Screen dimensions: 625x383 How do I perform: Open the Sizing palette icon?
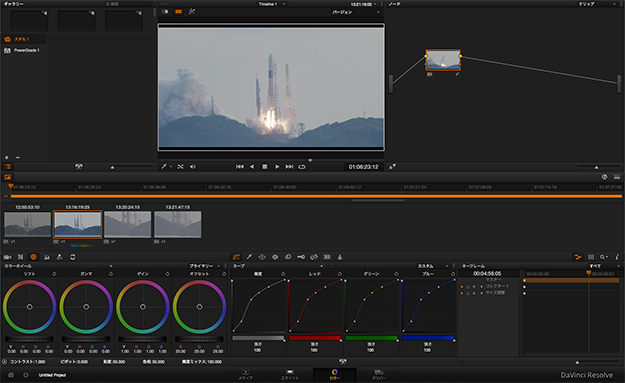(314, 257)
